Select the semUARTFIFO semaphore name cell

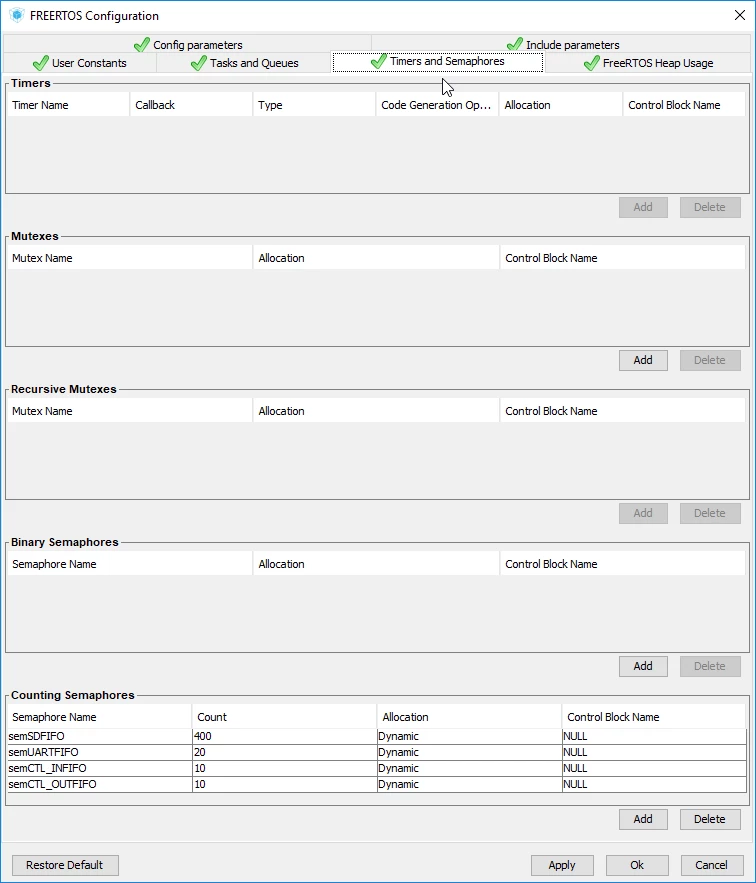(100, 752)
